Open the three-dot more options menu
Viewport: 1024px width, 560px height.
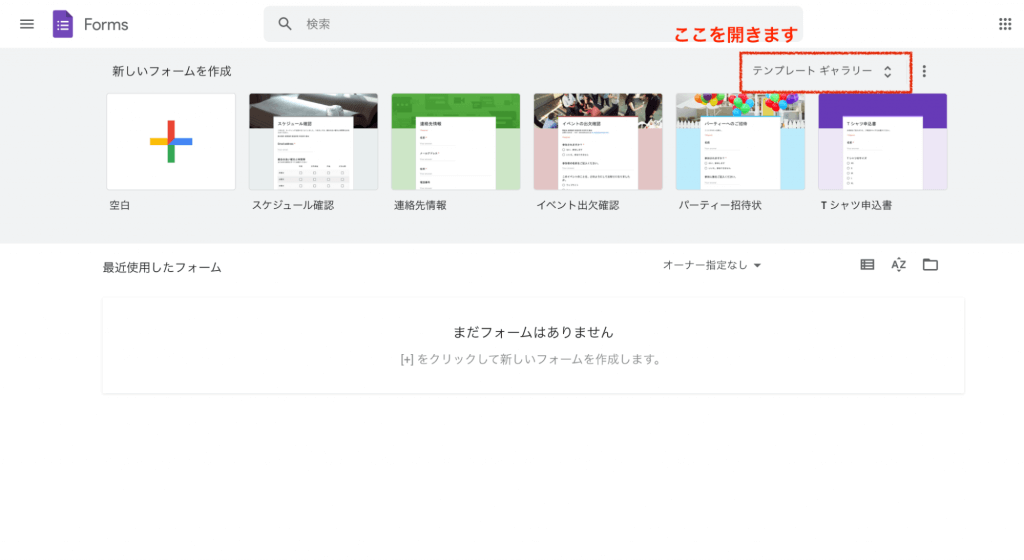coord(924,71)
